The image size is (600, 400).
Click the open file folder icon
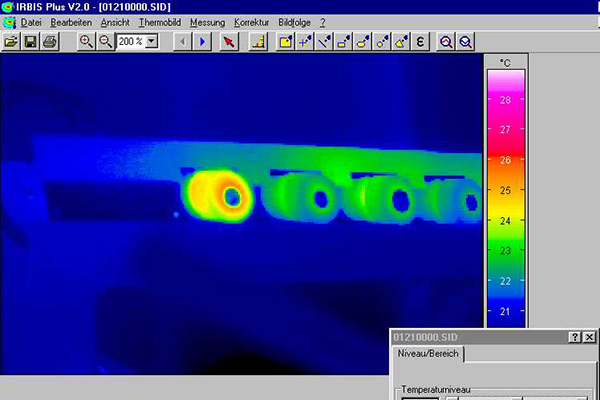[x=11, y=42]
